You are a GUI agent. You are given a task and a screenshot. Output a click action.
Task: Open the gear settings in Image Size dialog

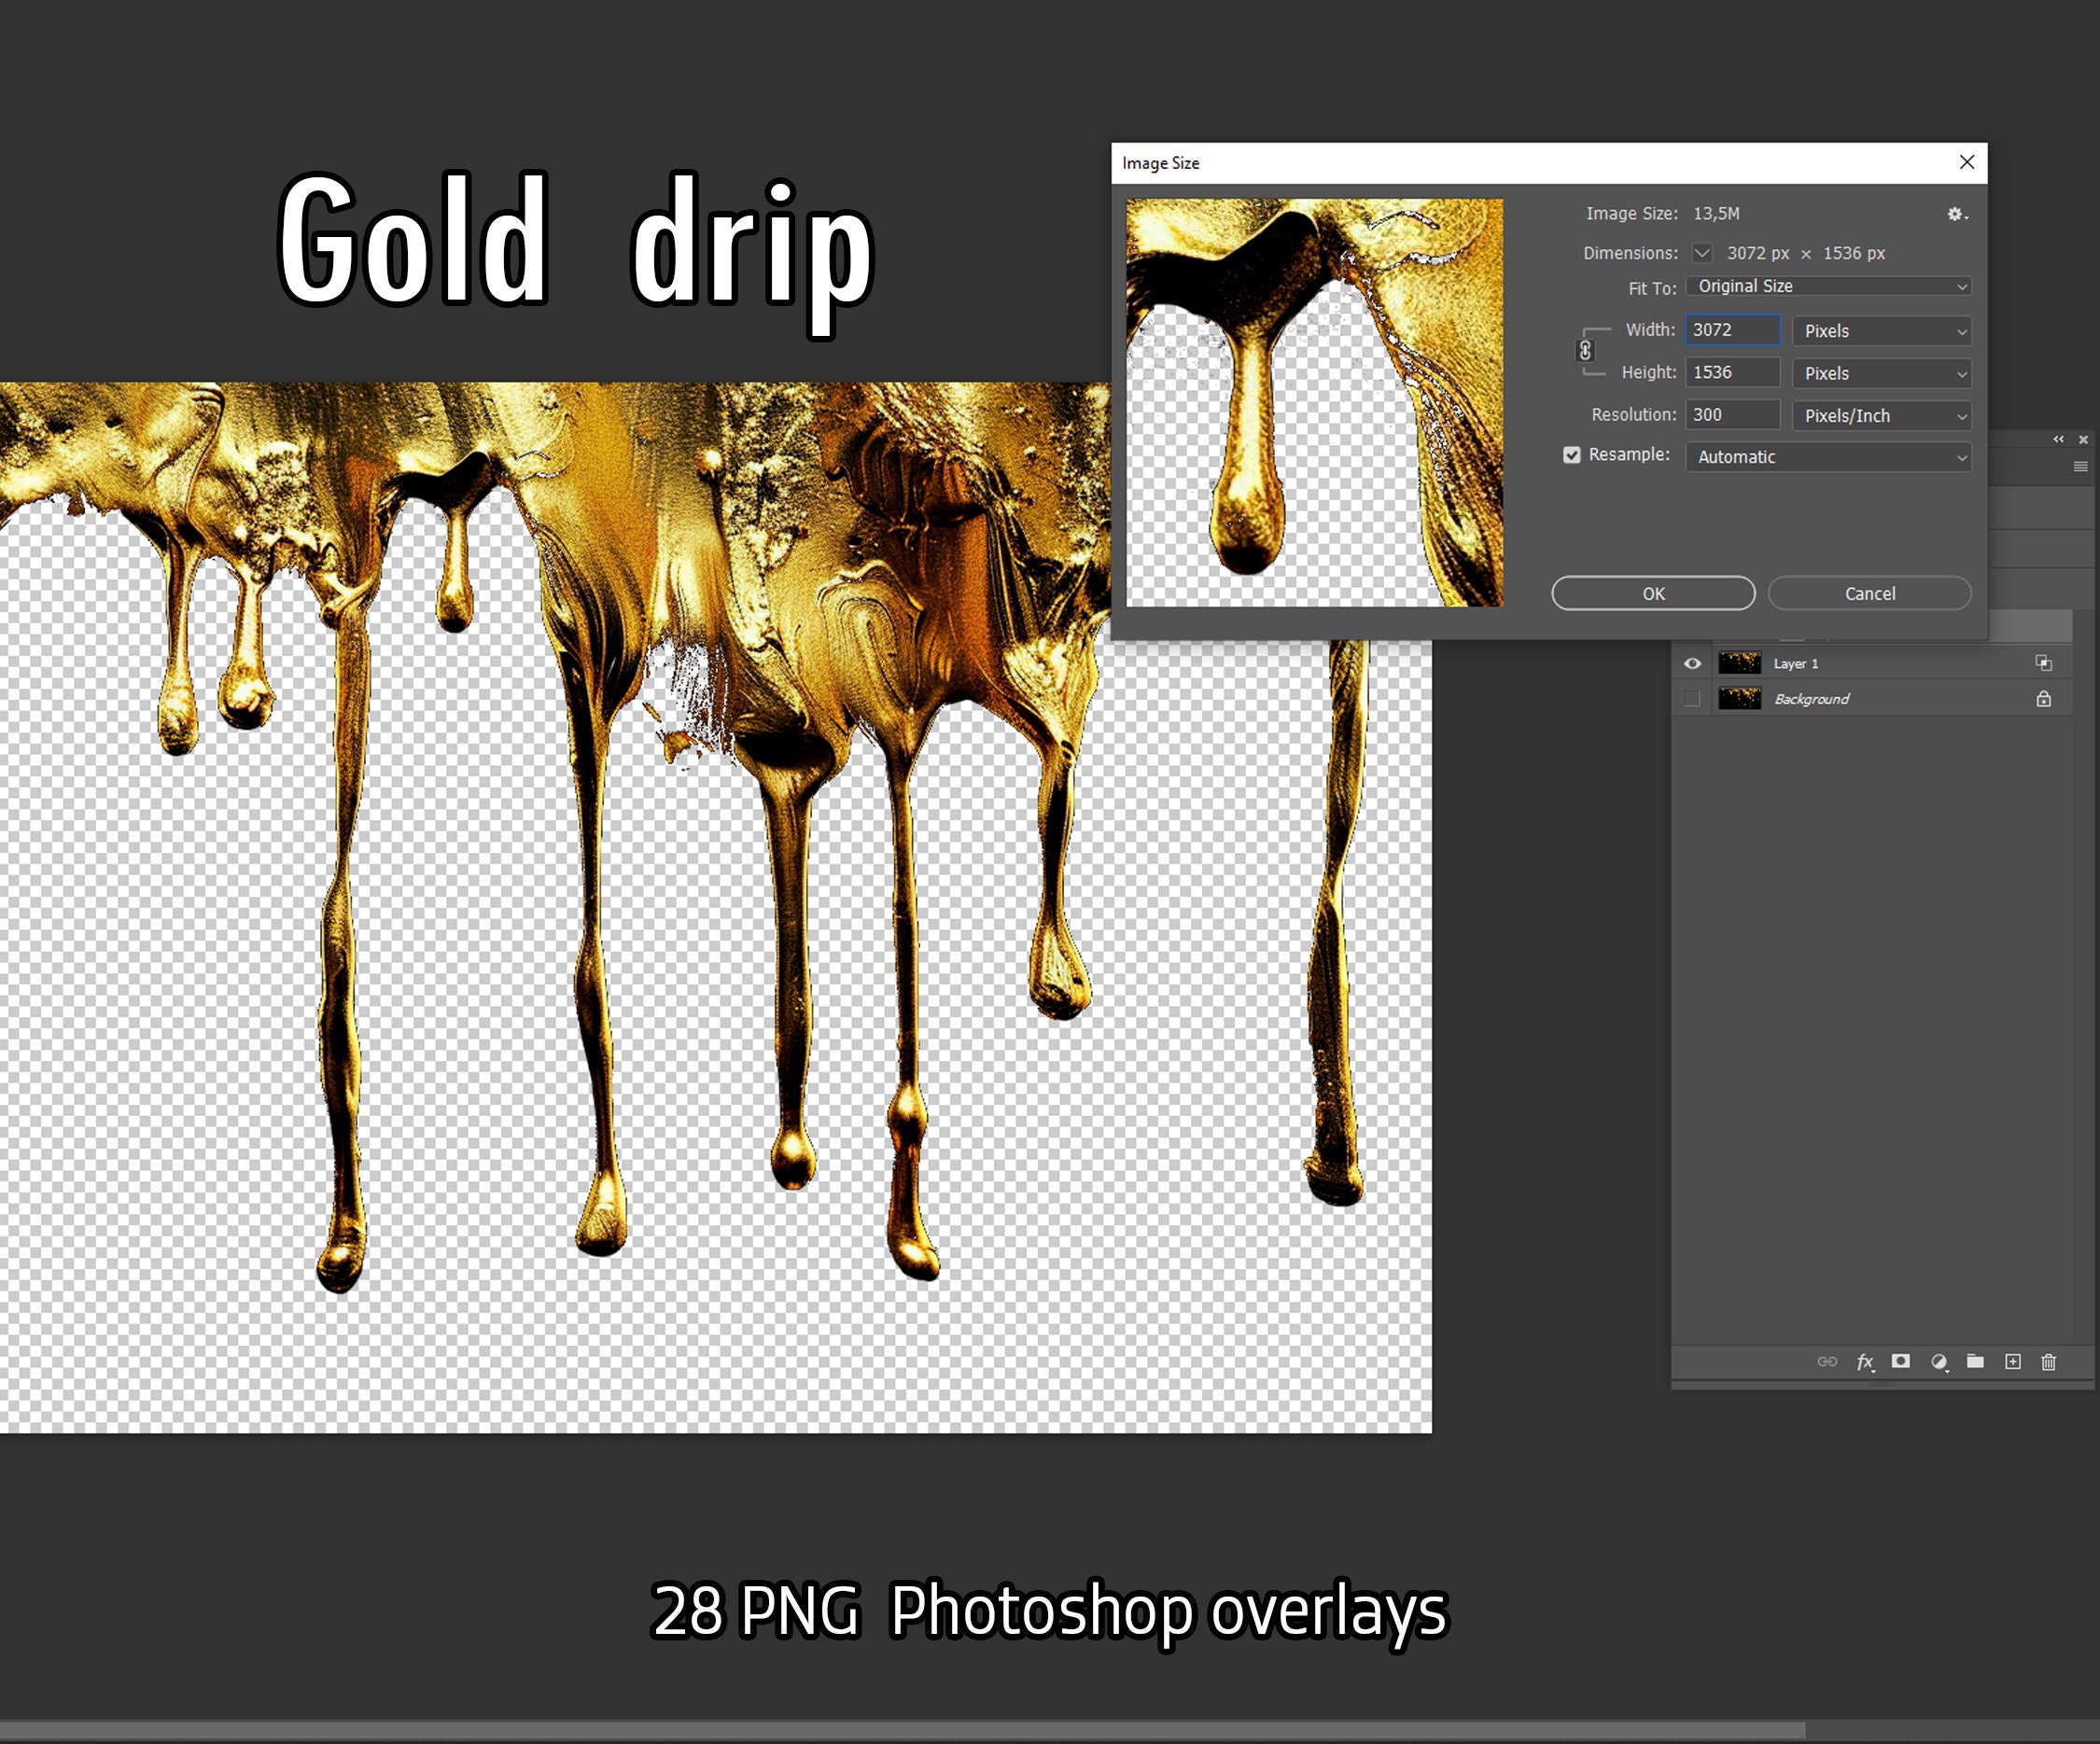click(x=1956, y=214)
